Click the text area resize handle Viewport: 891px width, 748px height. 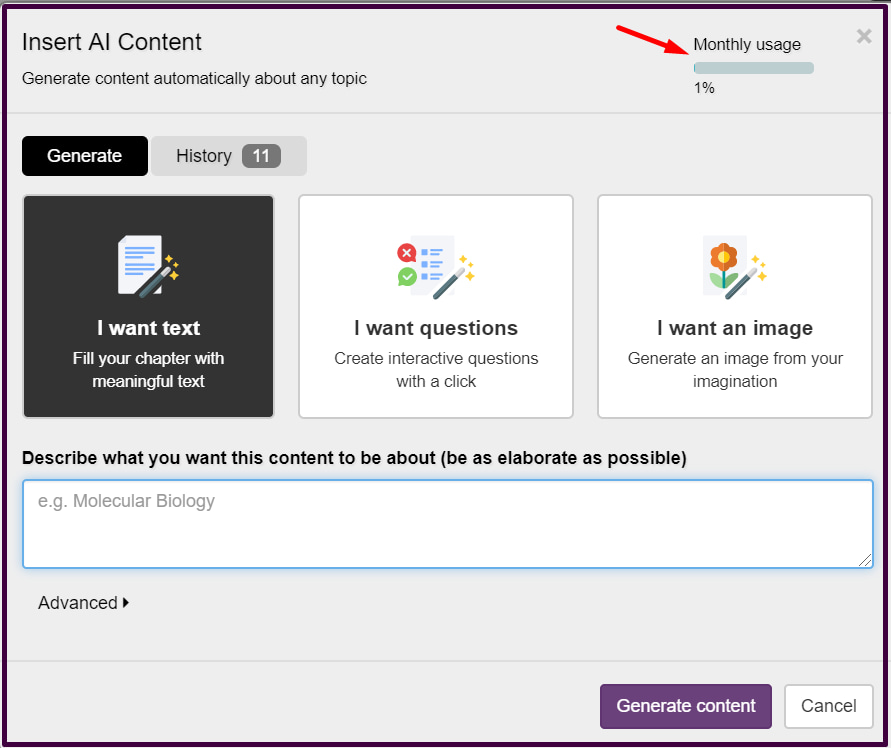[865, 561]
